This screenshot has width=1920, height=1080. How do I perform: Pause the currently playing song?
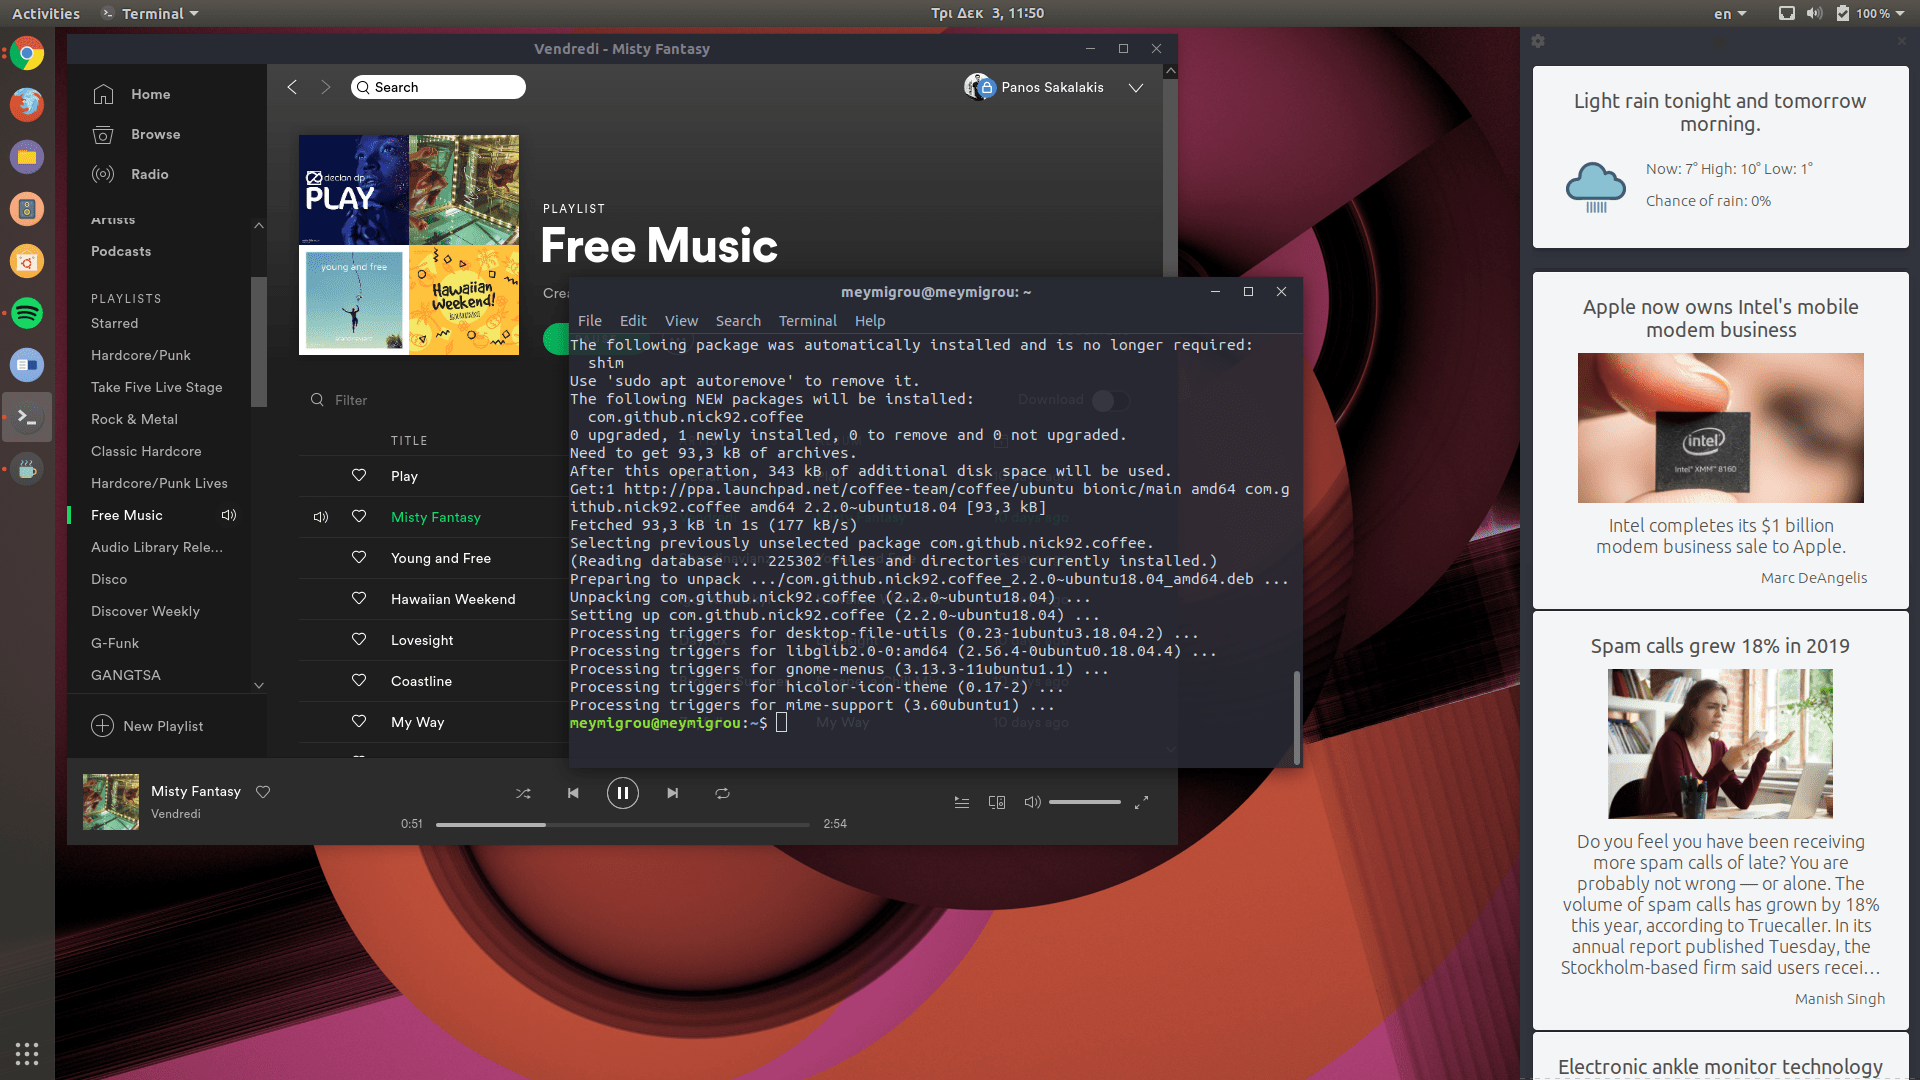point(622,793)
